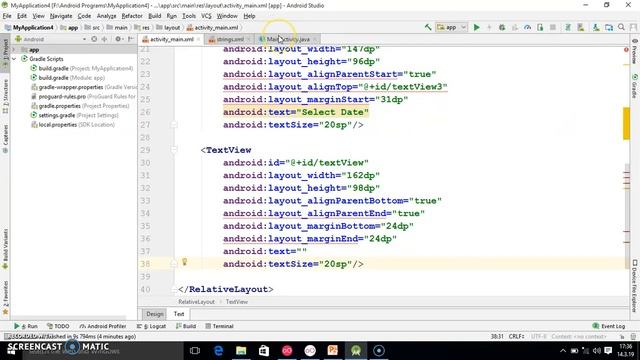Open the Build menu
This screenshot has width=640, height=360.
point(154,16)
